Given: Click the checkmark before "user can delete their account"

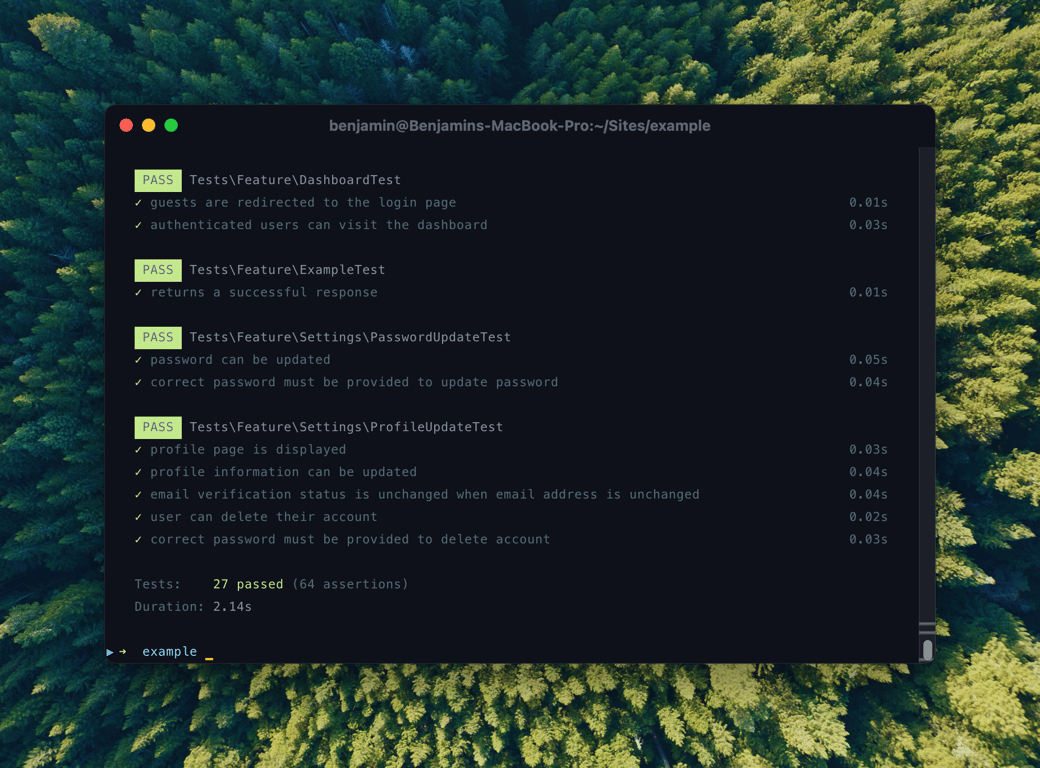Looking at the screenshot, I should (x=138, y=516).
